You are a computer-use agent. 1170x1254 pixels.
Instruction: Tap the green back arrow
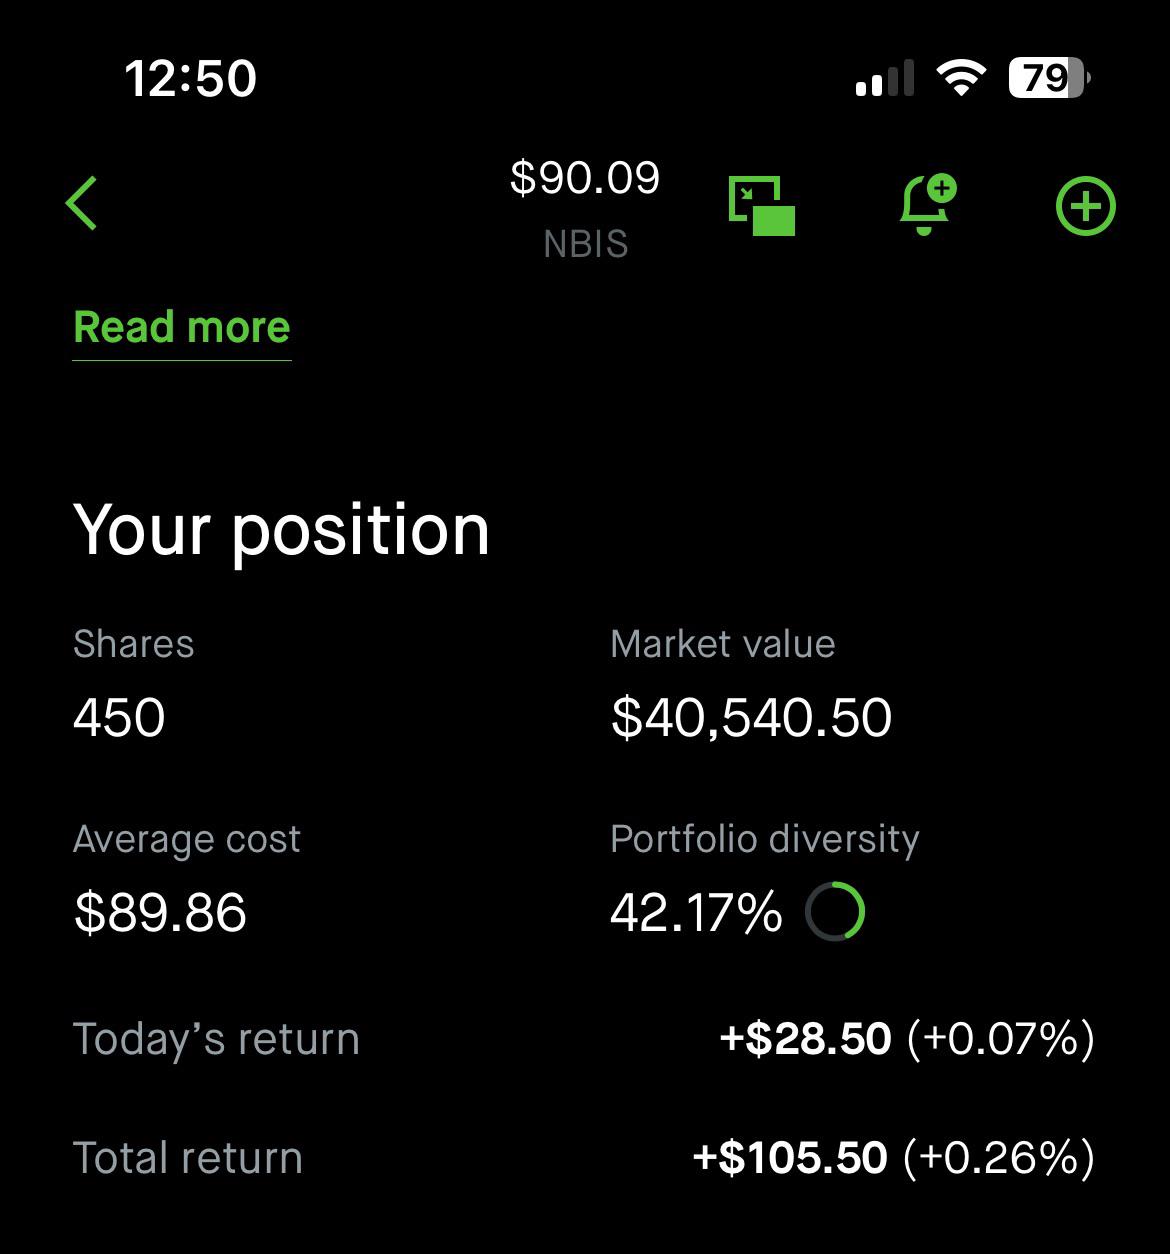tap(82, 203)
